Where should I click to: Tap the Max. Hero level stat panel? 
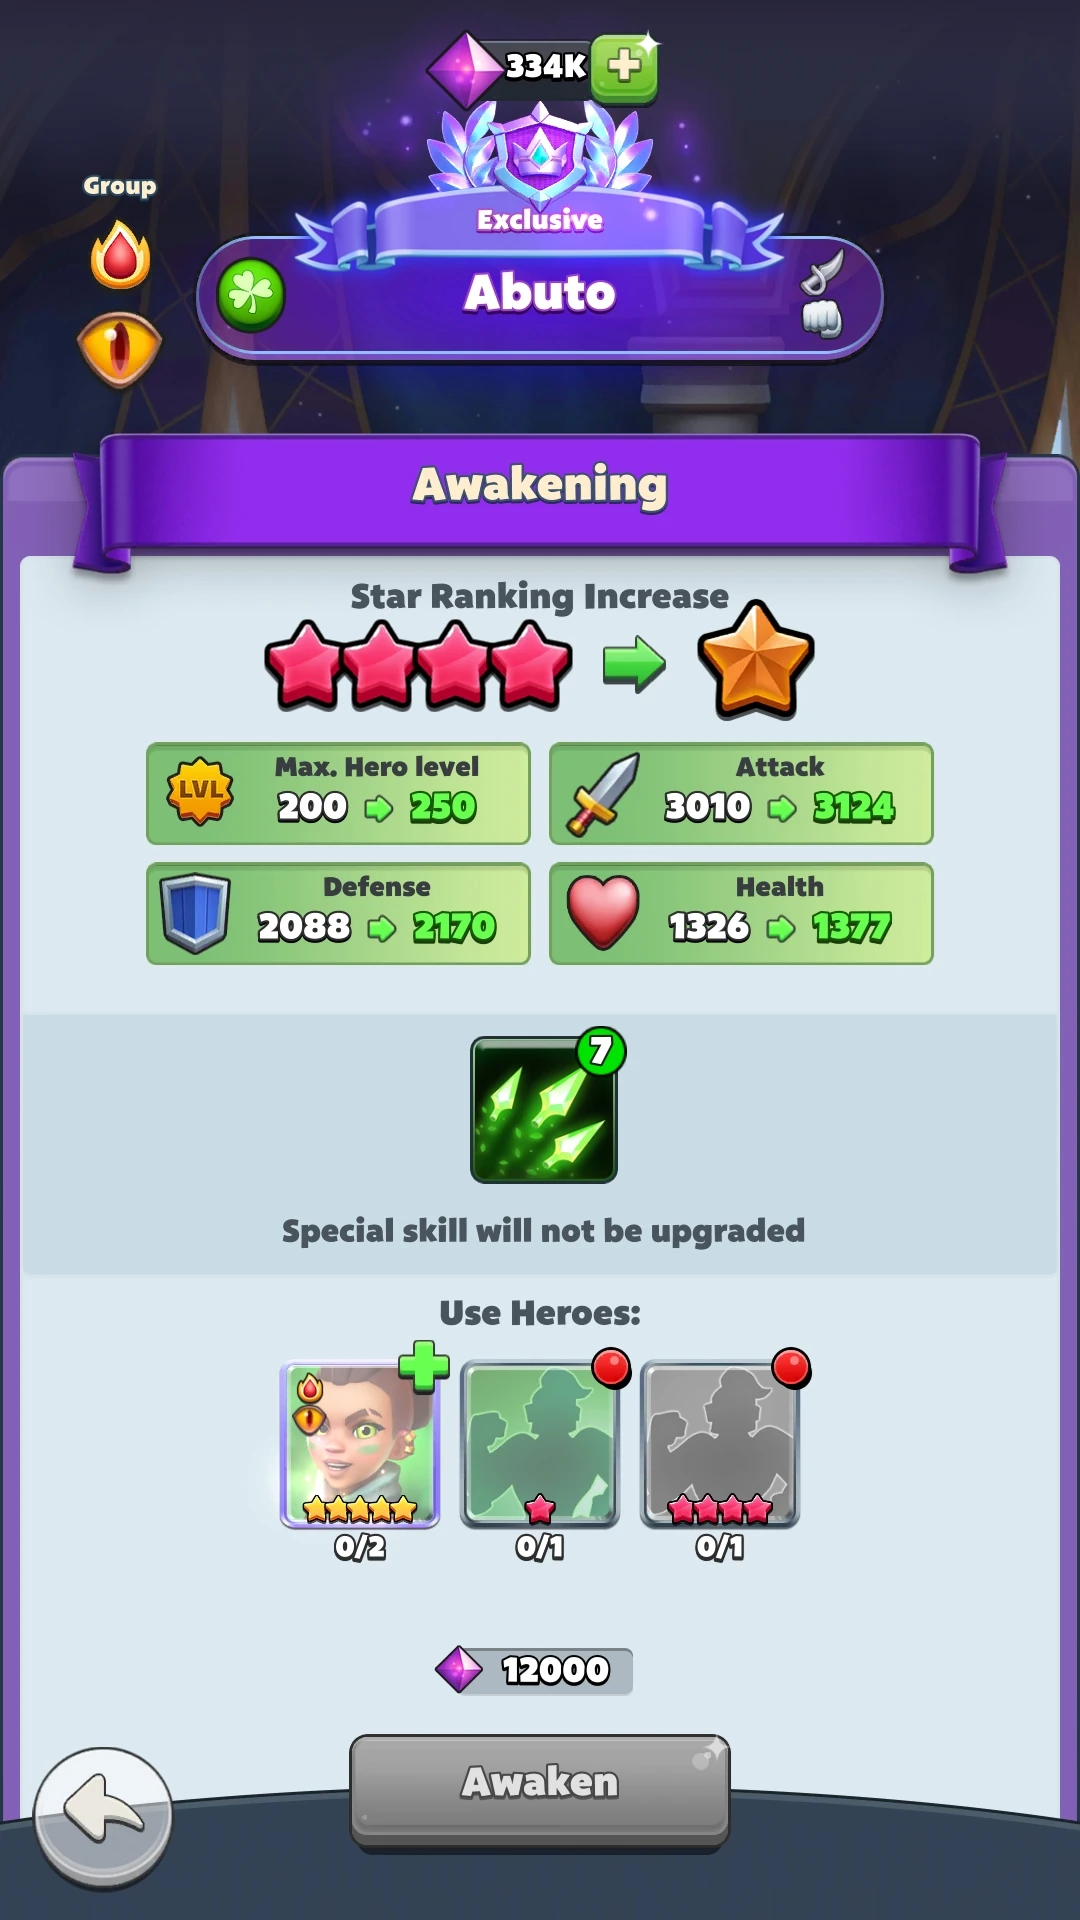coord(338,793)
